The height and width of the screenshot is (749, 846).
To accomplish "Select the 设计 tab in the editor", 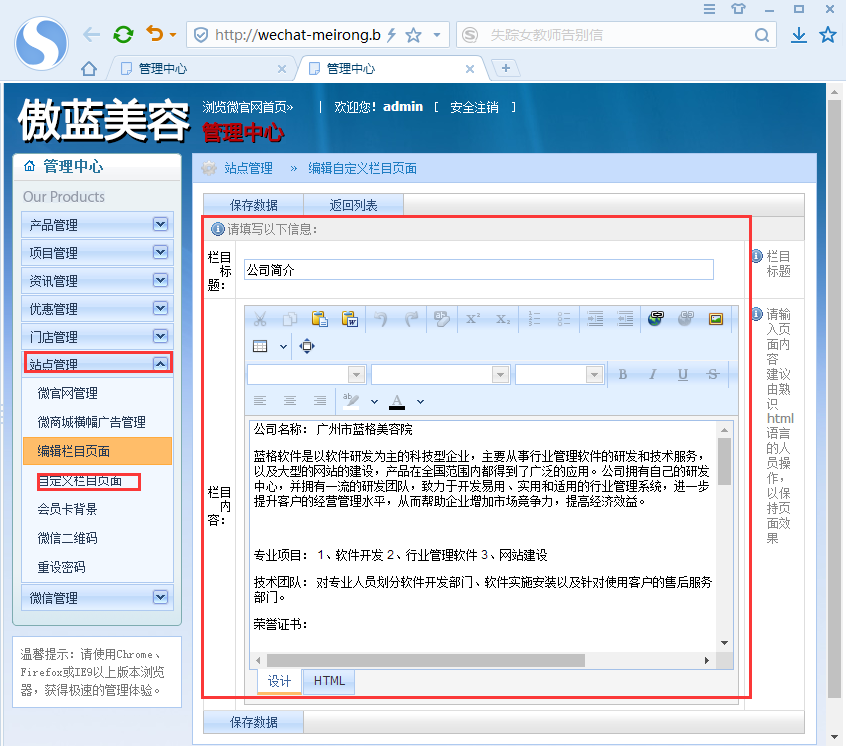I will tap(279, 681).
